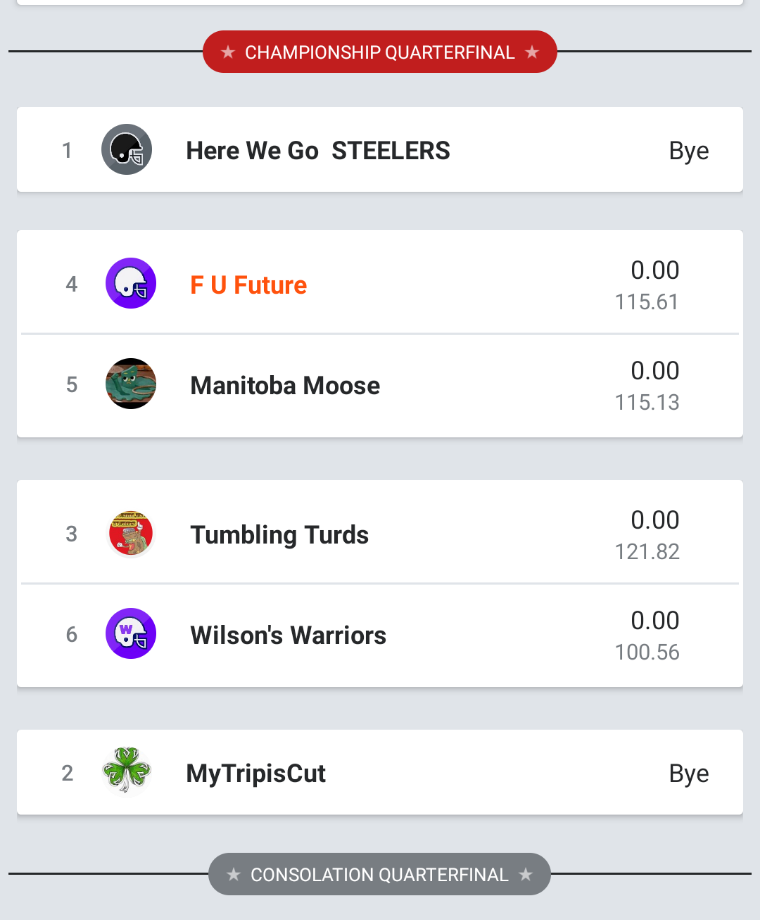Open the Wilson's Warriors purple W helmet icon
Viewport: 760px width, 920px height.
[x=130, y=634]
